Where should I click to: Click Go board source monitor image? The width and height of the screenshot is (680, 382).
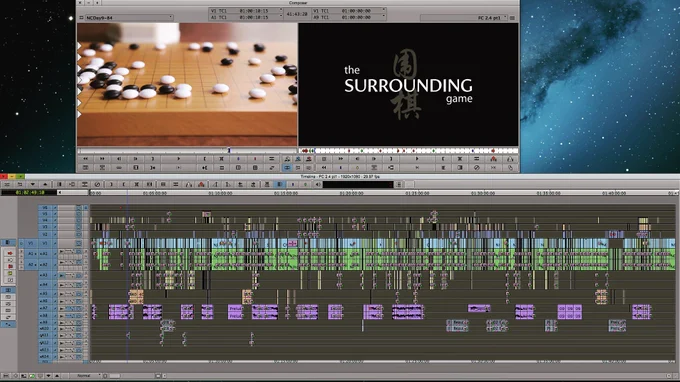tap(187, 85)
